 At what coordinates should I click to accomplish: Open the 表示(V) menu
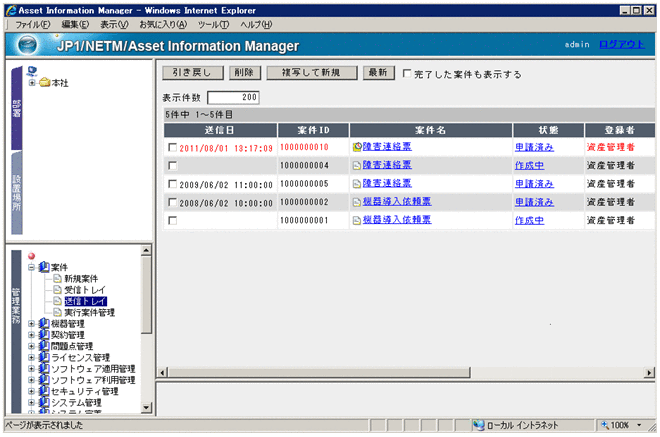coord(114,24)
